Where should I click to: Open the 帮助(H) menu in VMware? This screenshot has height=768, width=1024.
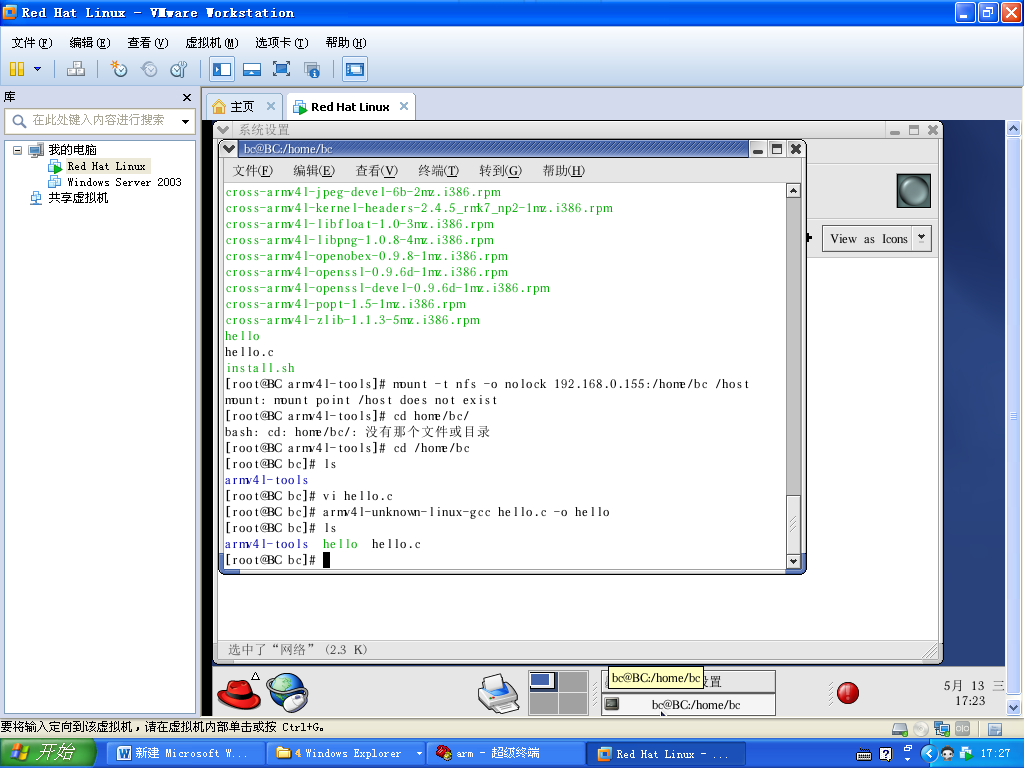pyautogui.click(x=345, y=42)
